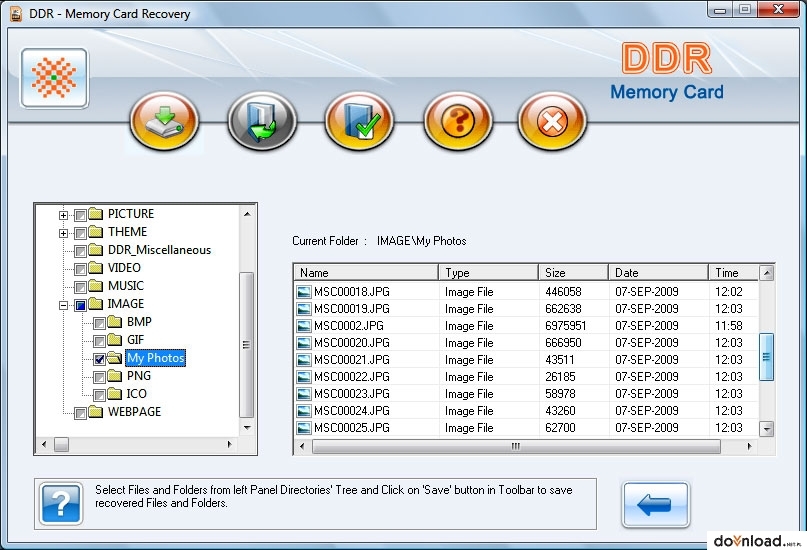Open Help with the orange question mark button
This screenshot has height=550, width=807.
tap(458, 121)
